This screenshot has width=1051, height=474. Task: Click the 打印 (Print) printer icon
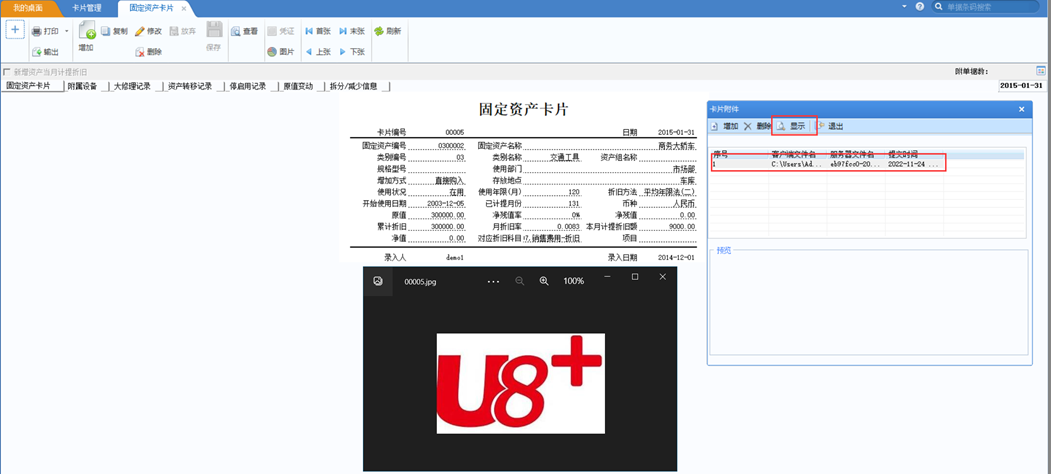pos(37,32)
